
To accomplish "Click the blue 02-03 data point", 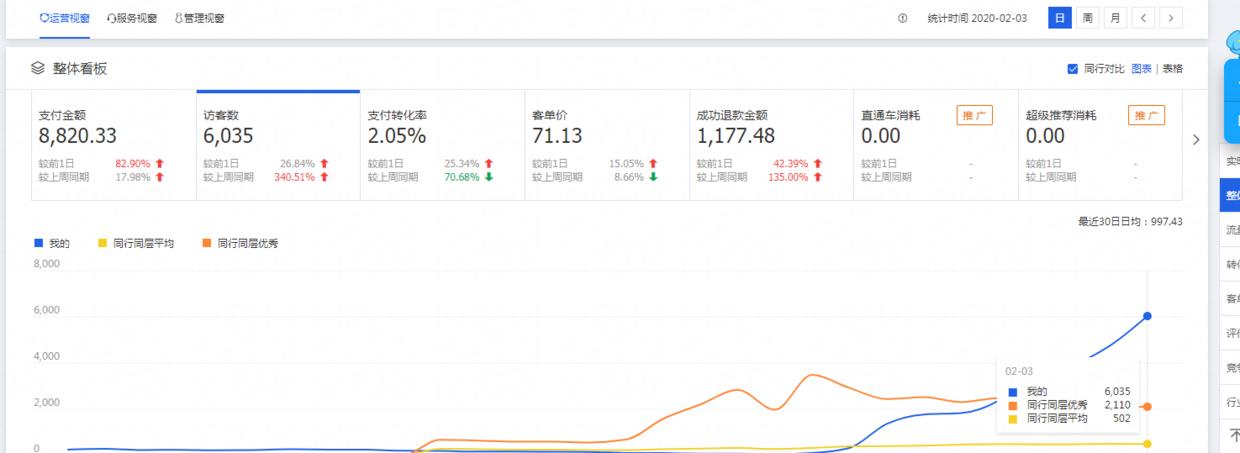I will click(1147, 316).
